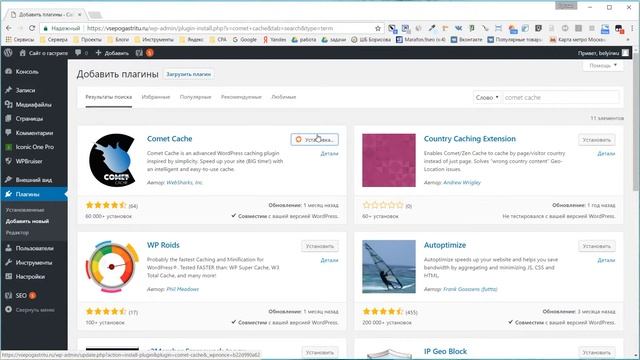Screen dimensions: 640x360
Task: Click the browser address bar URL
Action: pyautogui.click(x=210, y=28)
